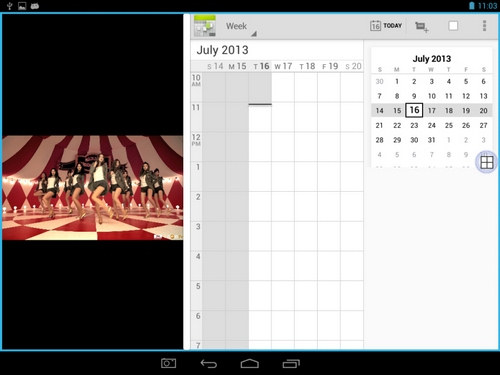
Task: Open the USB notification icon in the status bar
Action: point(9,6)
